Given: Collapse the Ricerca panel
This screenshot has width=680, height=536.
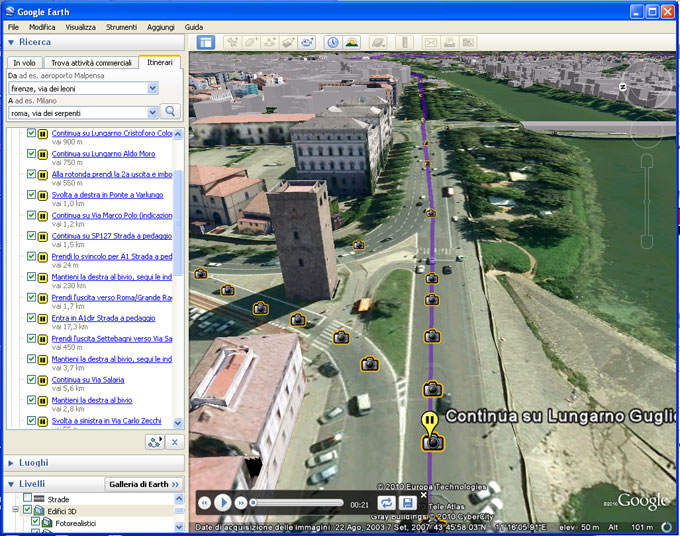Looking at the screenshot, I should point(11,42).
